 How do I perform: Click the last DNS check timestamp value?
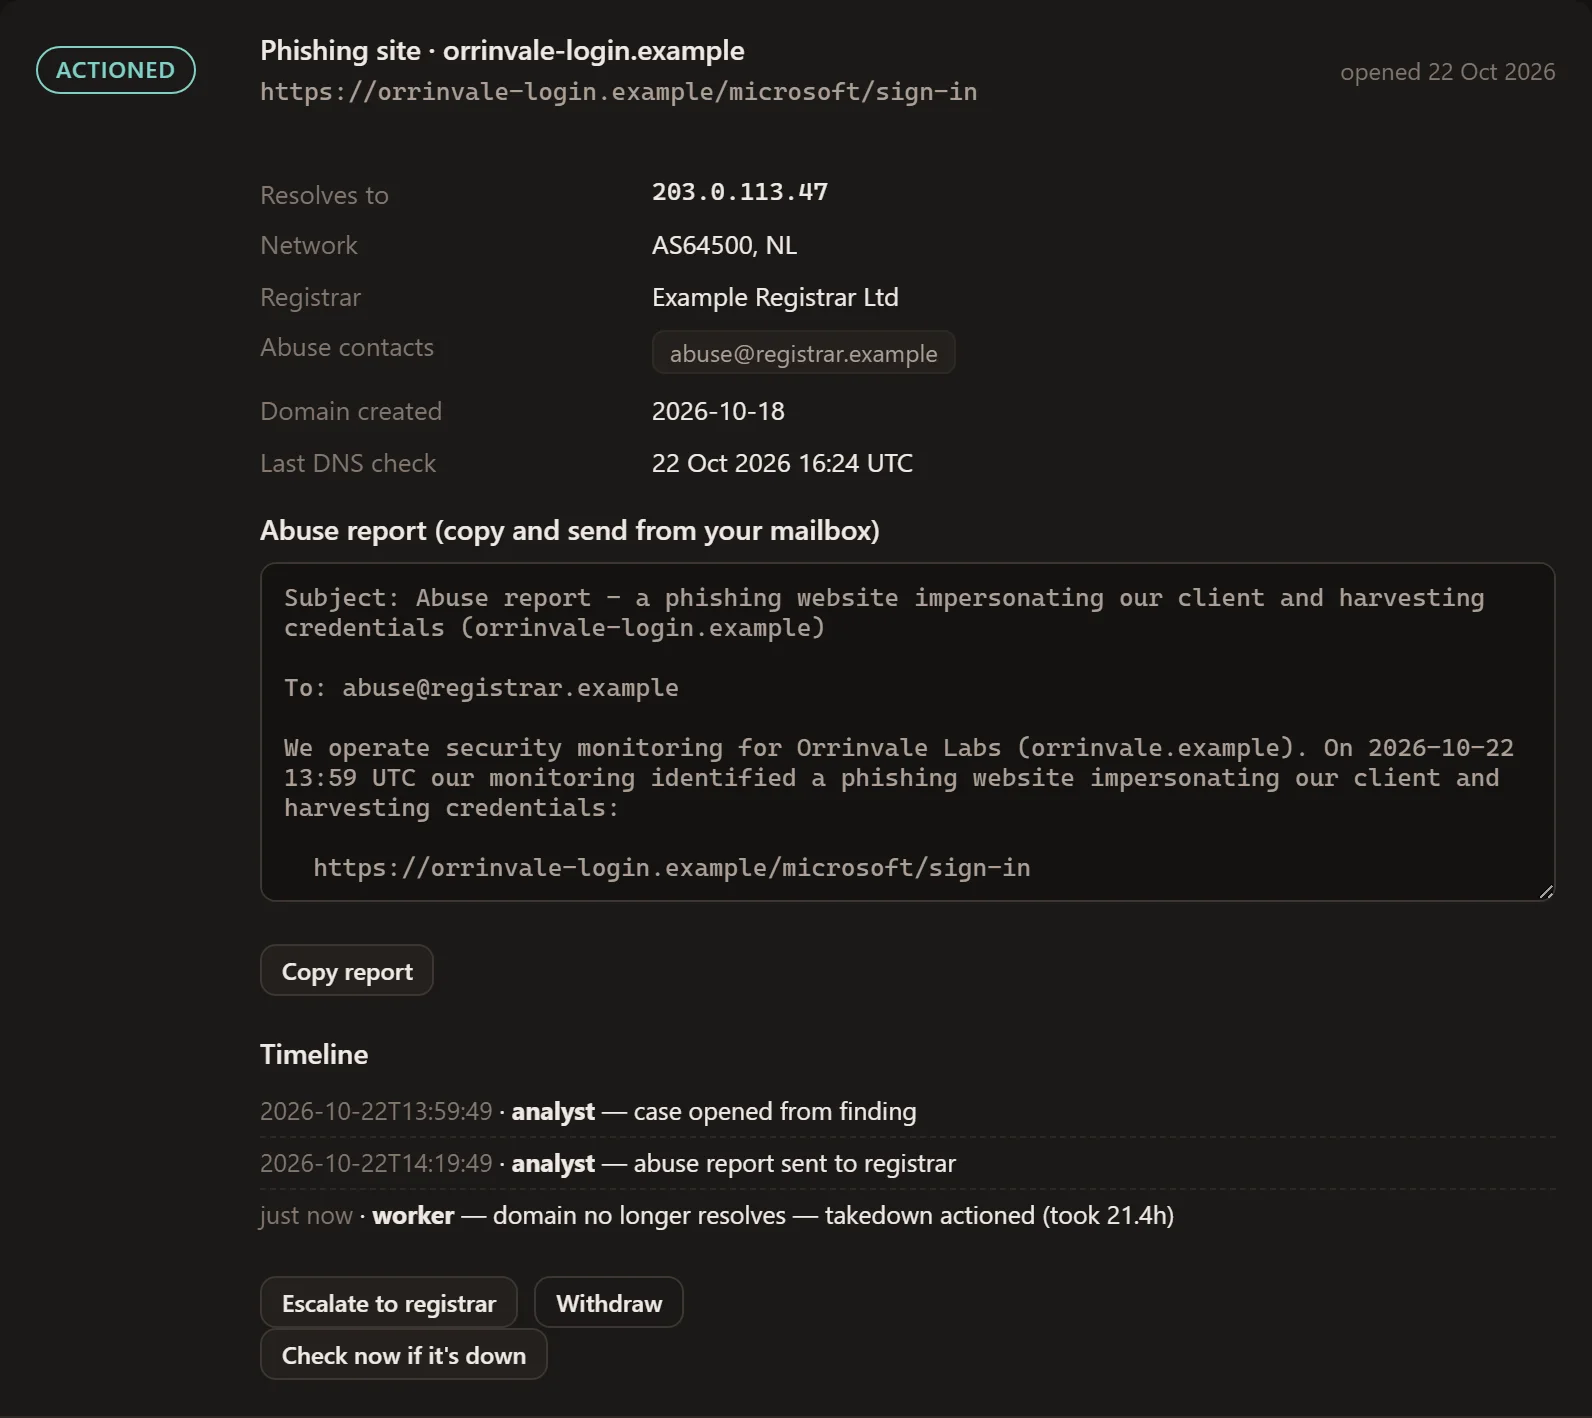click(x=782, y=463)
